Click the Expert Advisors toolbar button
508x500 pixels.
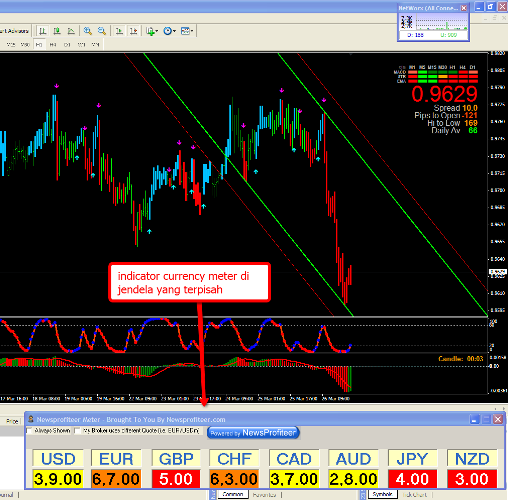pos(15,31)
